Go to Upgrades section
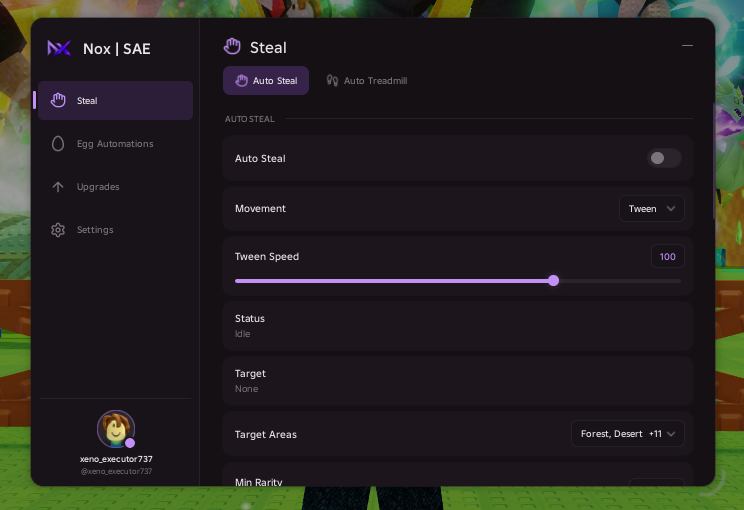 [x=115, y=187]
